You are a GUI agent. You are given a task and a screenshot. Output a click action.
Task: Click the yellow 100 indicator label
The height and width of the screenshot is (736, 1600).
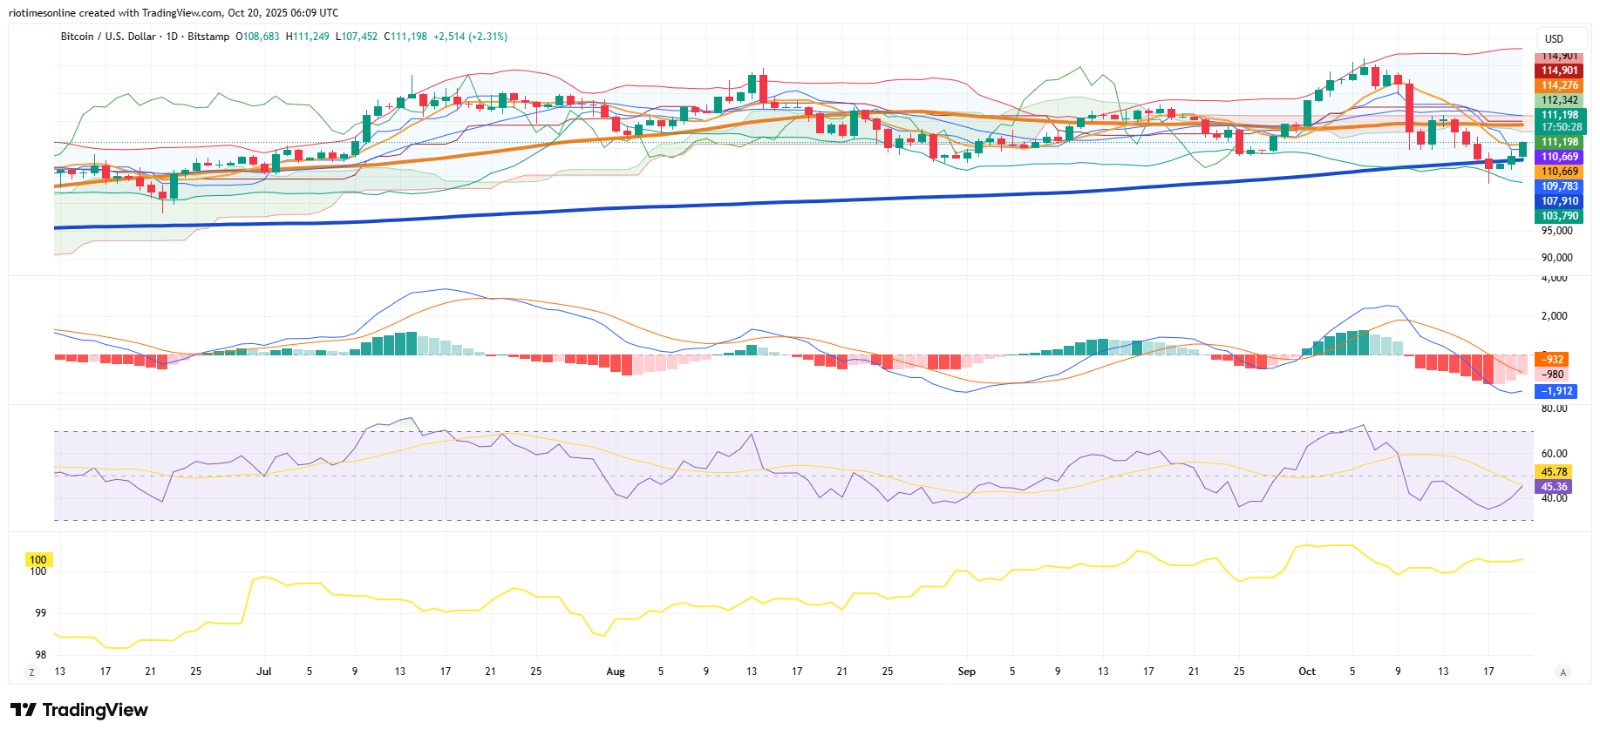(38, 560)
